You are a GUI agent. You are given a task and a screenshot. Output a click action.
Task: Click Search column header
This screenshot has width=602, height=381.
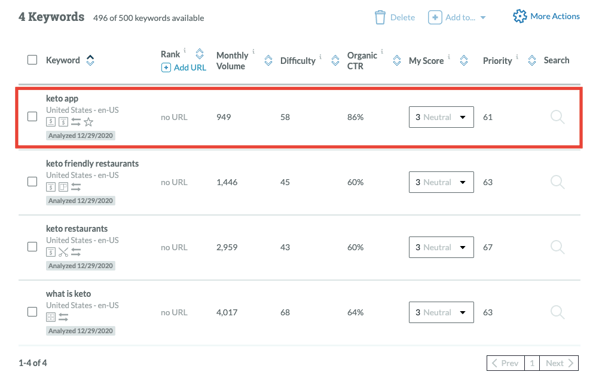[556, 60]
